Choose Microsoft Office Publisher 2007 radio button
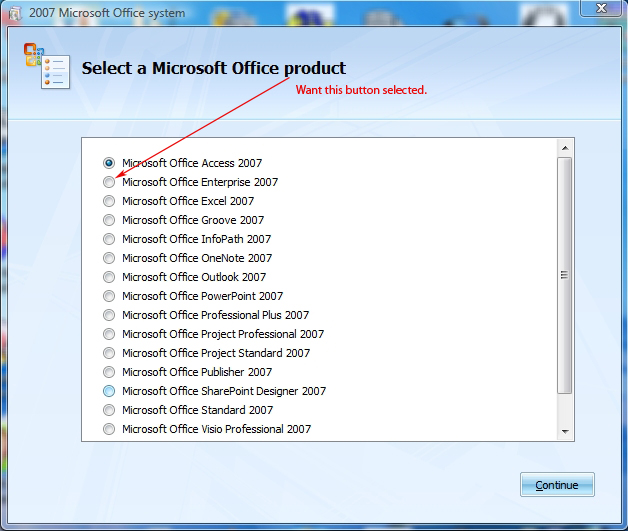 [x=109, y=372]
